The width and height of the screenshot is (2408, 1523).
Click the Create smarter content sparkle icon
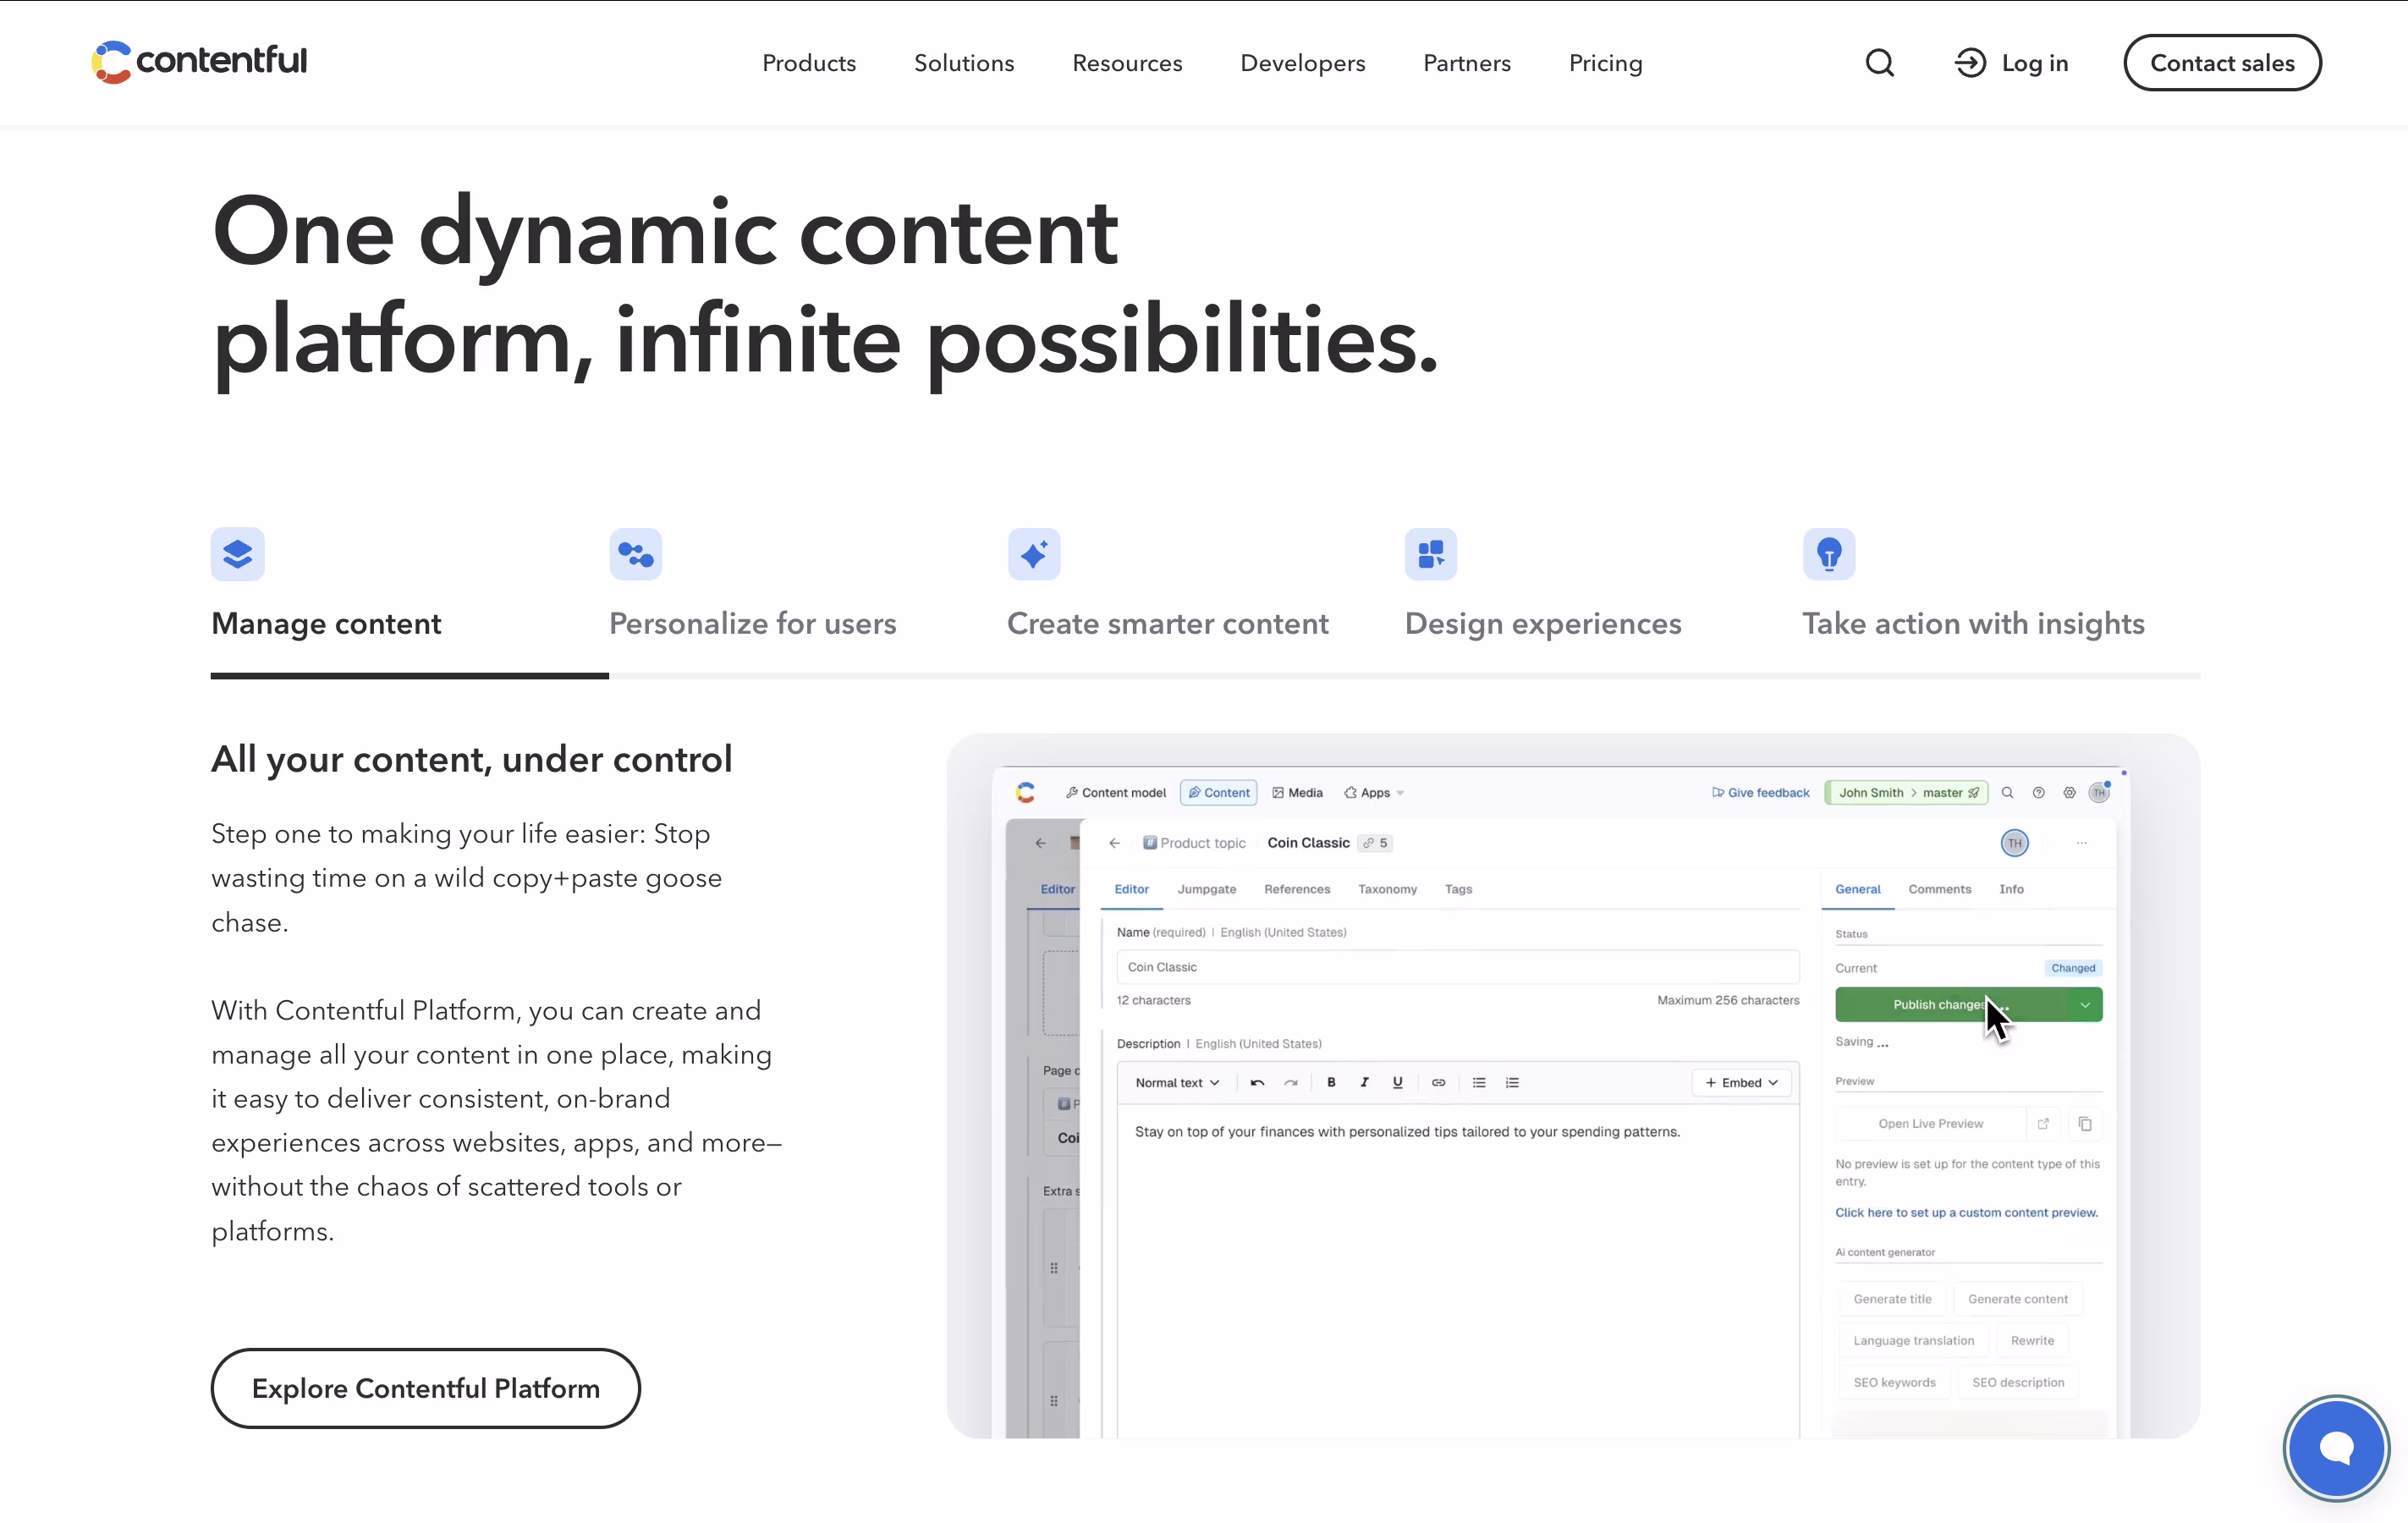[x=1034, y=554]
